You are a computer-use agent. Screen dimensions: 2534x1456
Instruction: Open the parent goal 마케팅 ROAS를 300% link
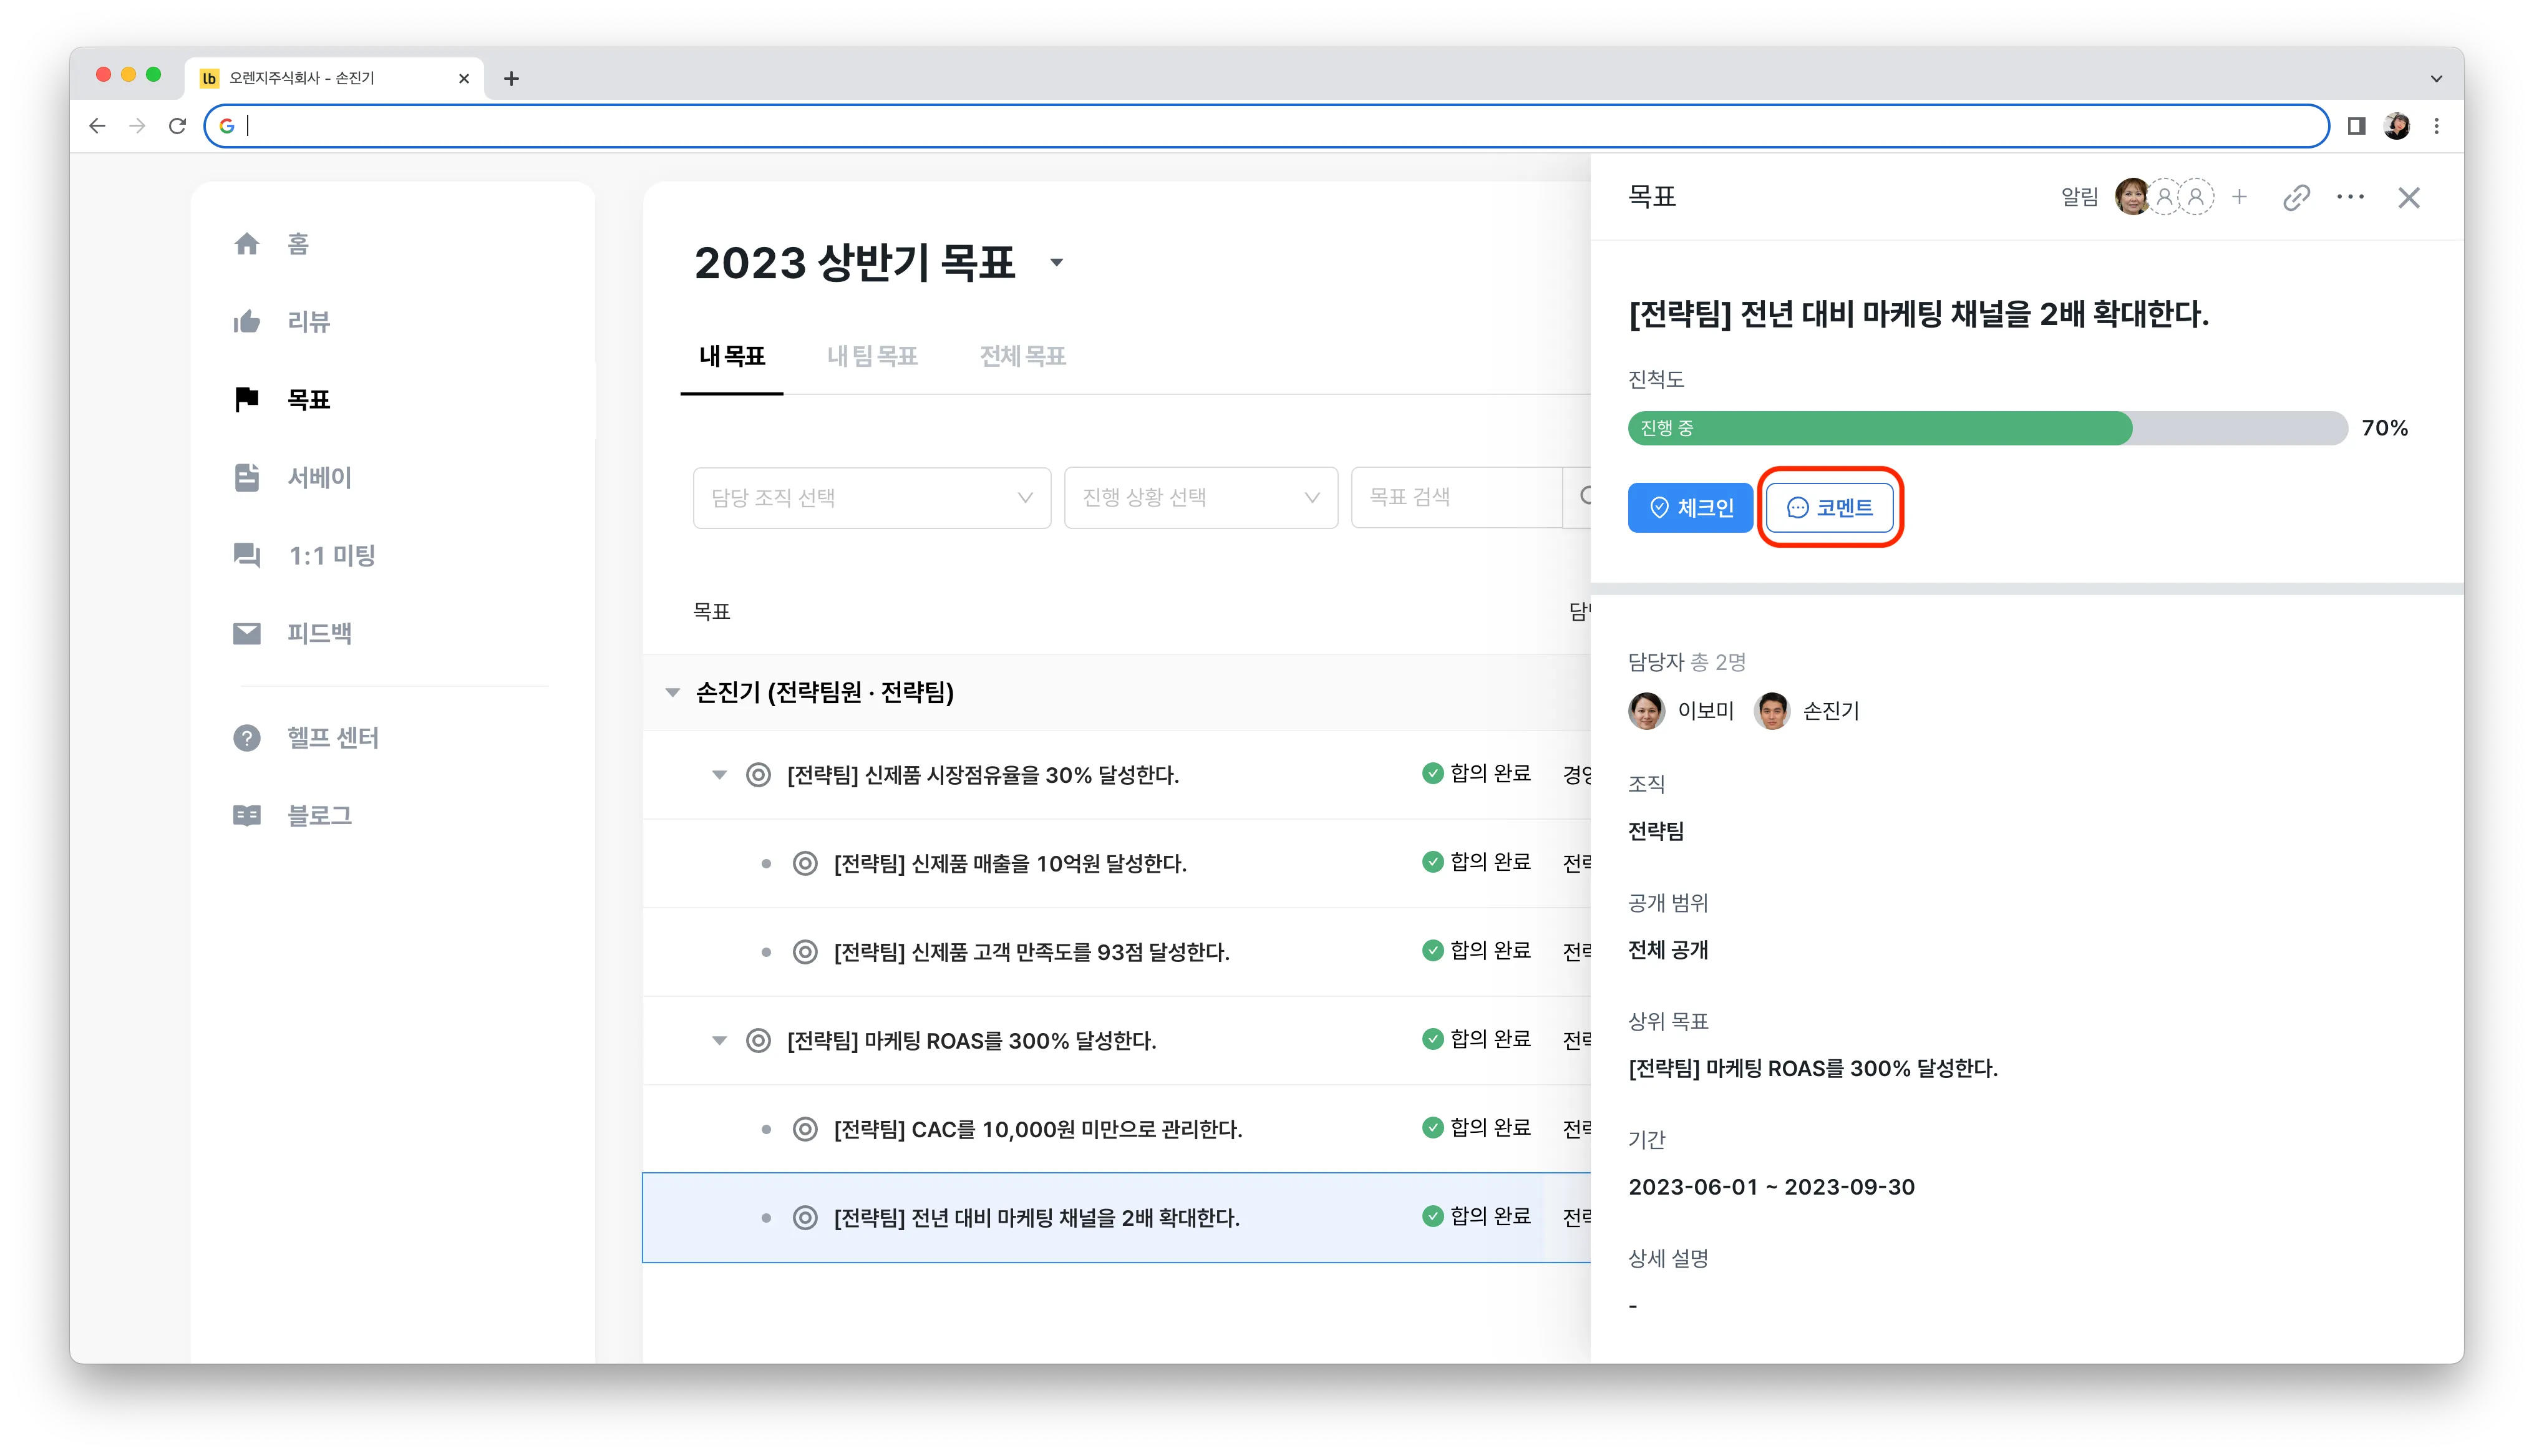[x=1812, y=1068]
